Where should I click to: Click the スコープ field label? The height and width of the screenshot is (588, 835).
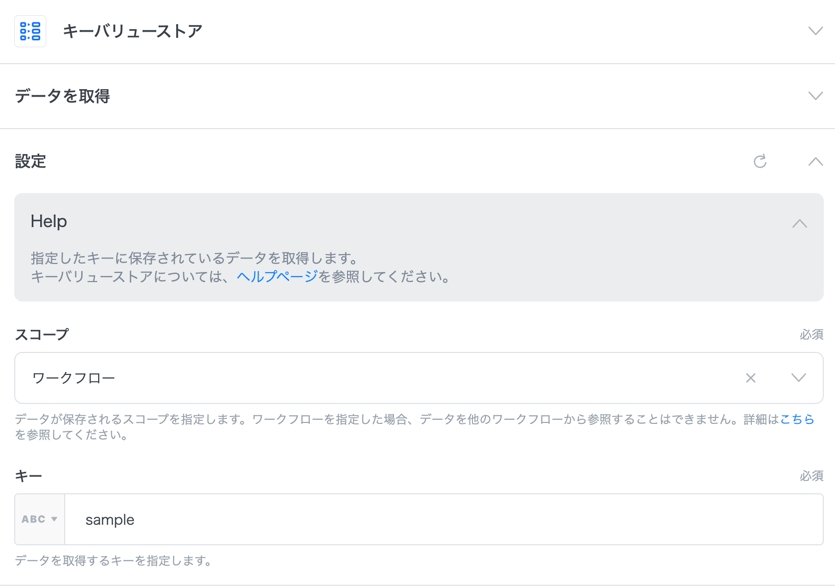coord(41,334)
